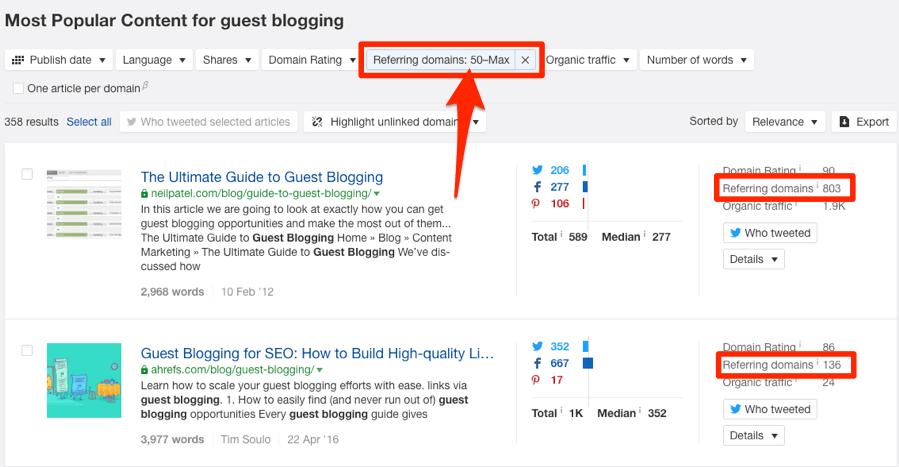This screenshot has width=899, height=467.
Task: Click the Facebook share count 667
Action: [x=560, y=363]
